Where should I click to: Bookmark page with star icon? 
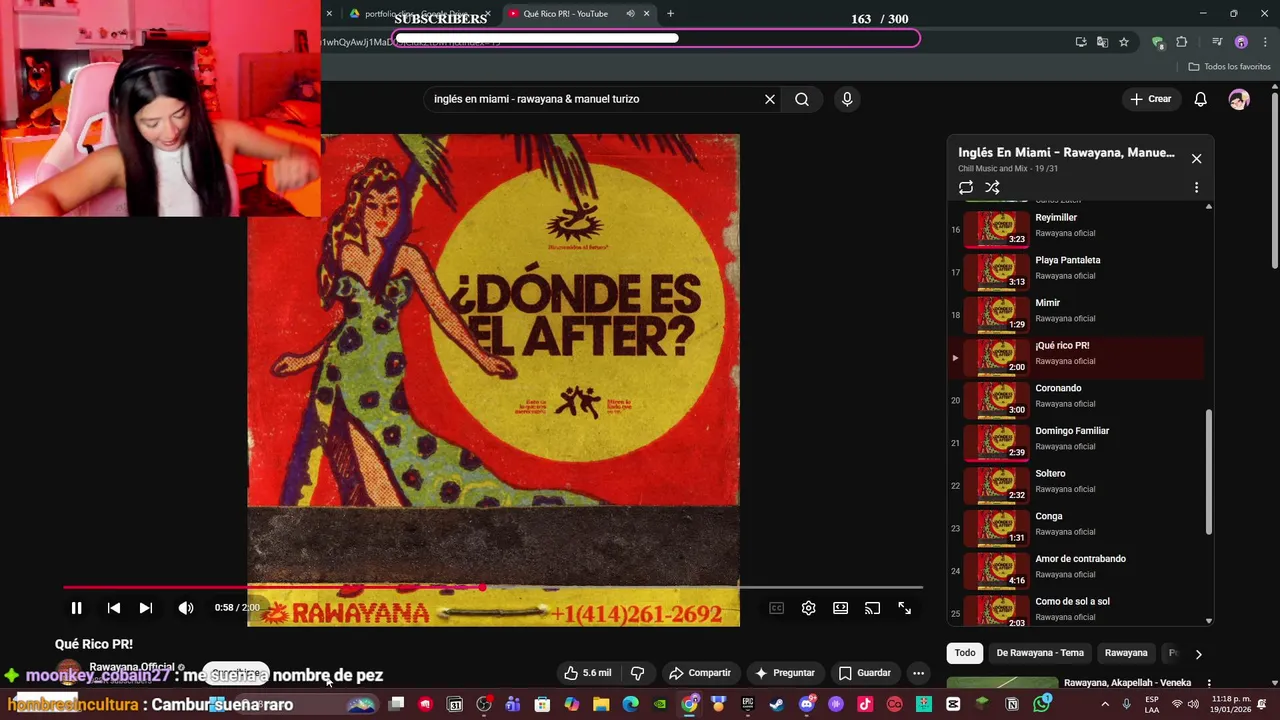1124,42
